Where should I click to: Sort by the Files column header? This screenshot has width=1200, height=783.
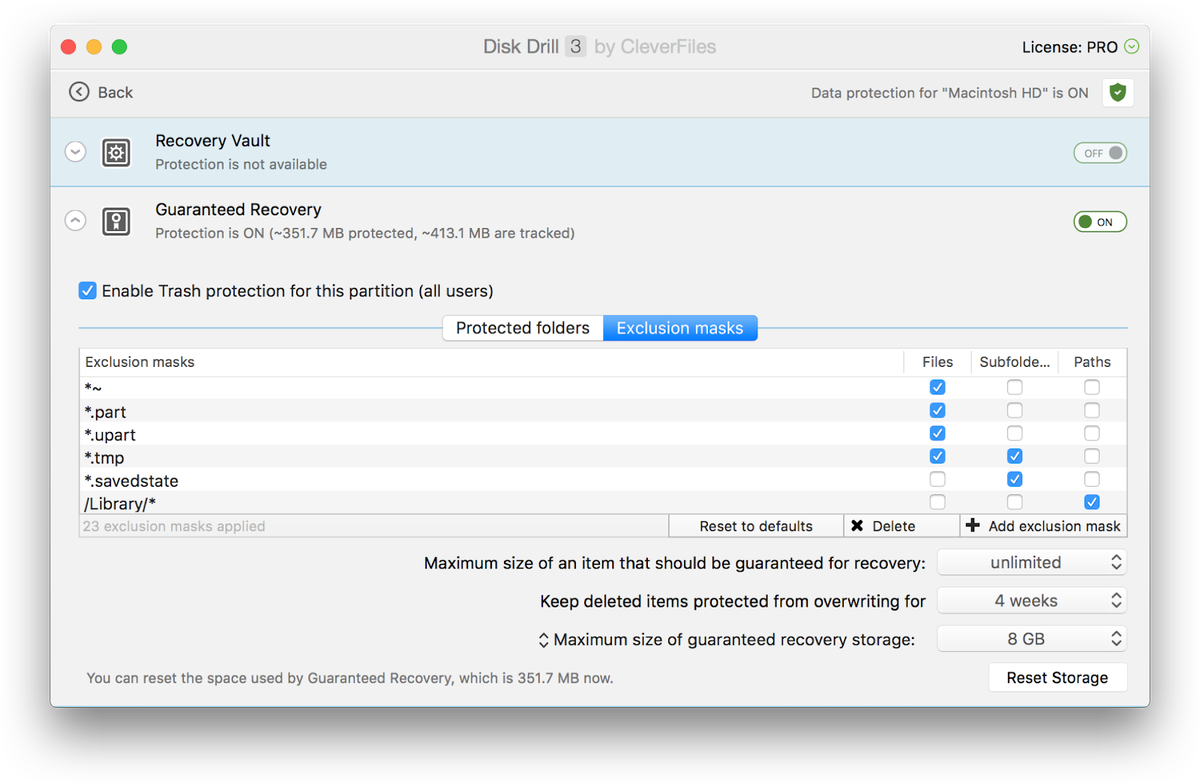tap(937, 362)
